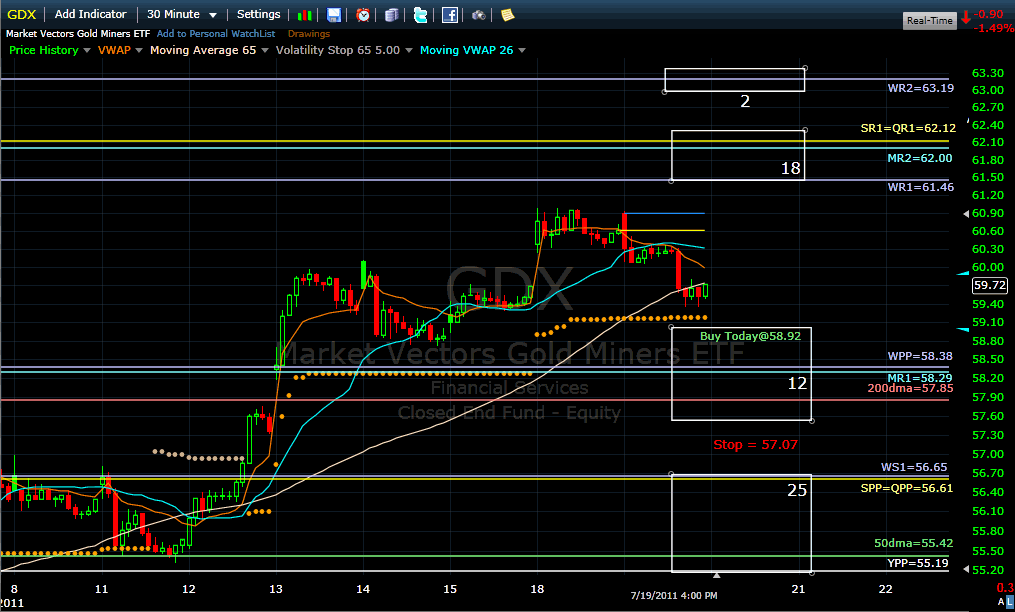
Task: Share chart via Twitter icon
Action: (x=420, y=15)
